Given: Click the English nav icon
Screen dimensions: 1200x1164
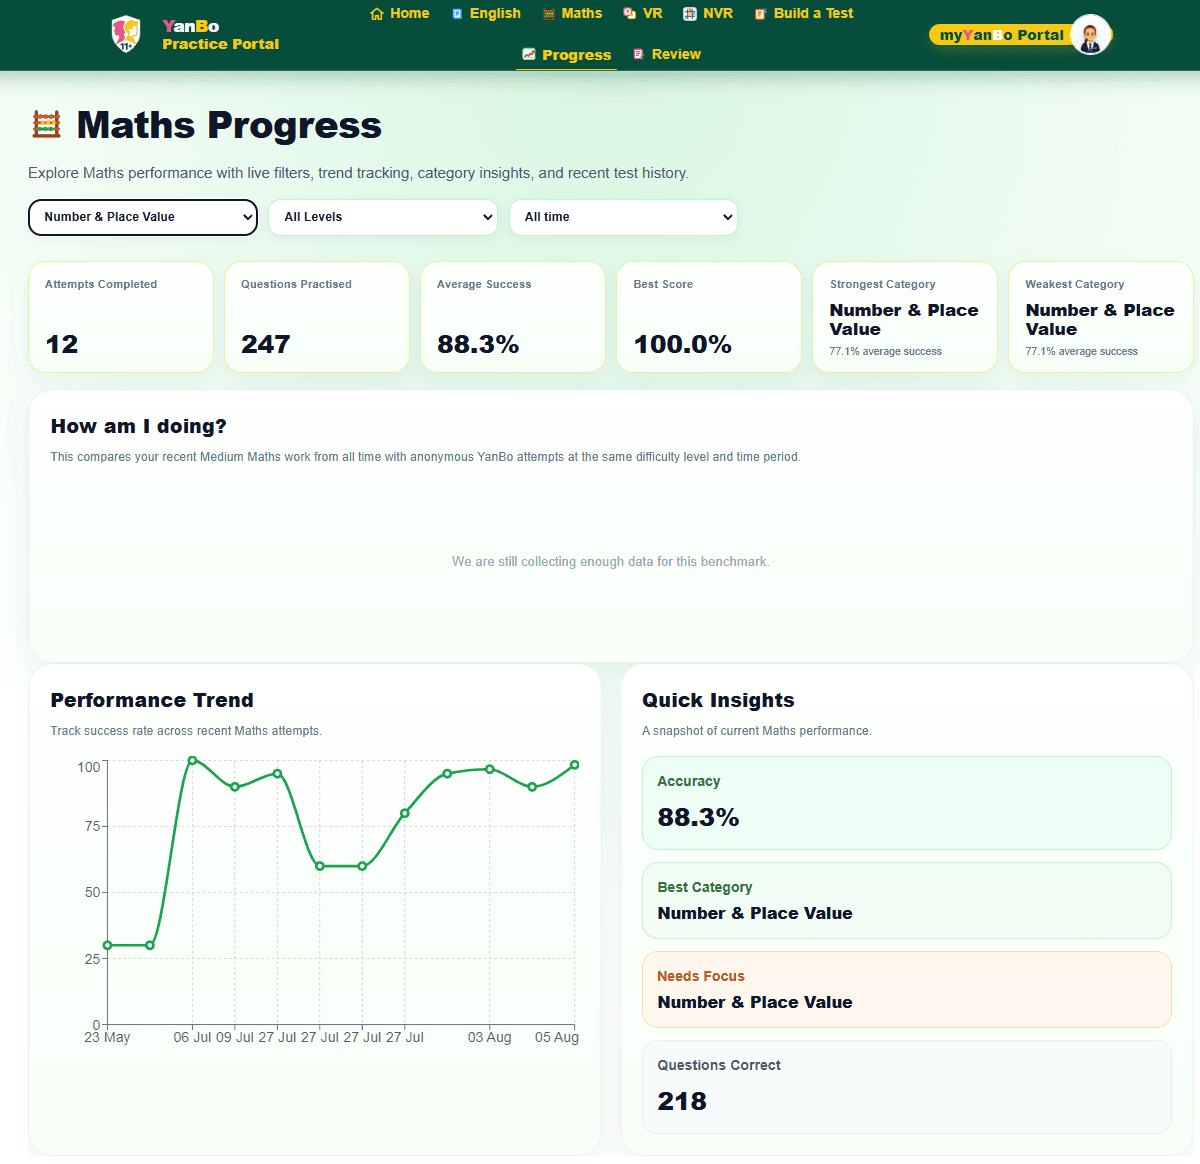Looking at the screenshot, I should (457, 14).
